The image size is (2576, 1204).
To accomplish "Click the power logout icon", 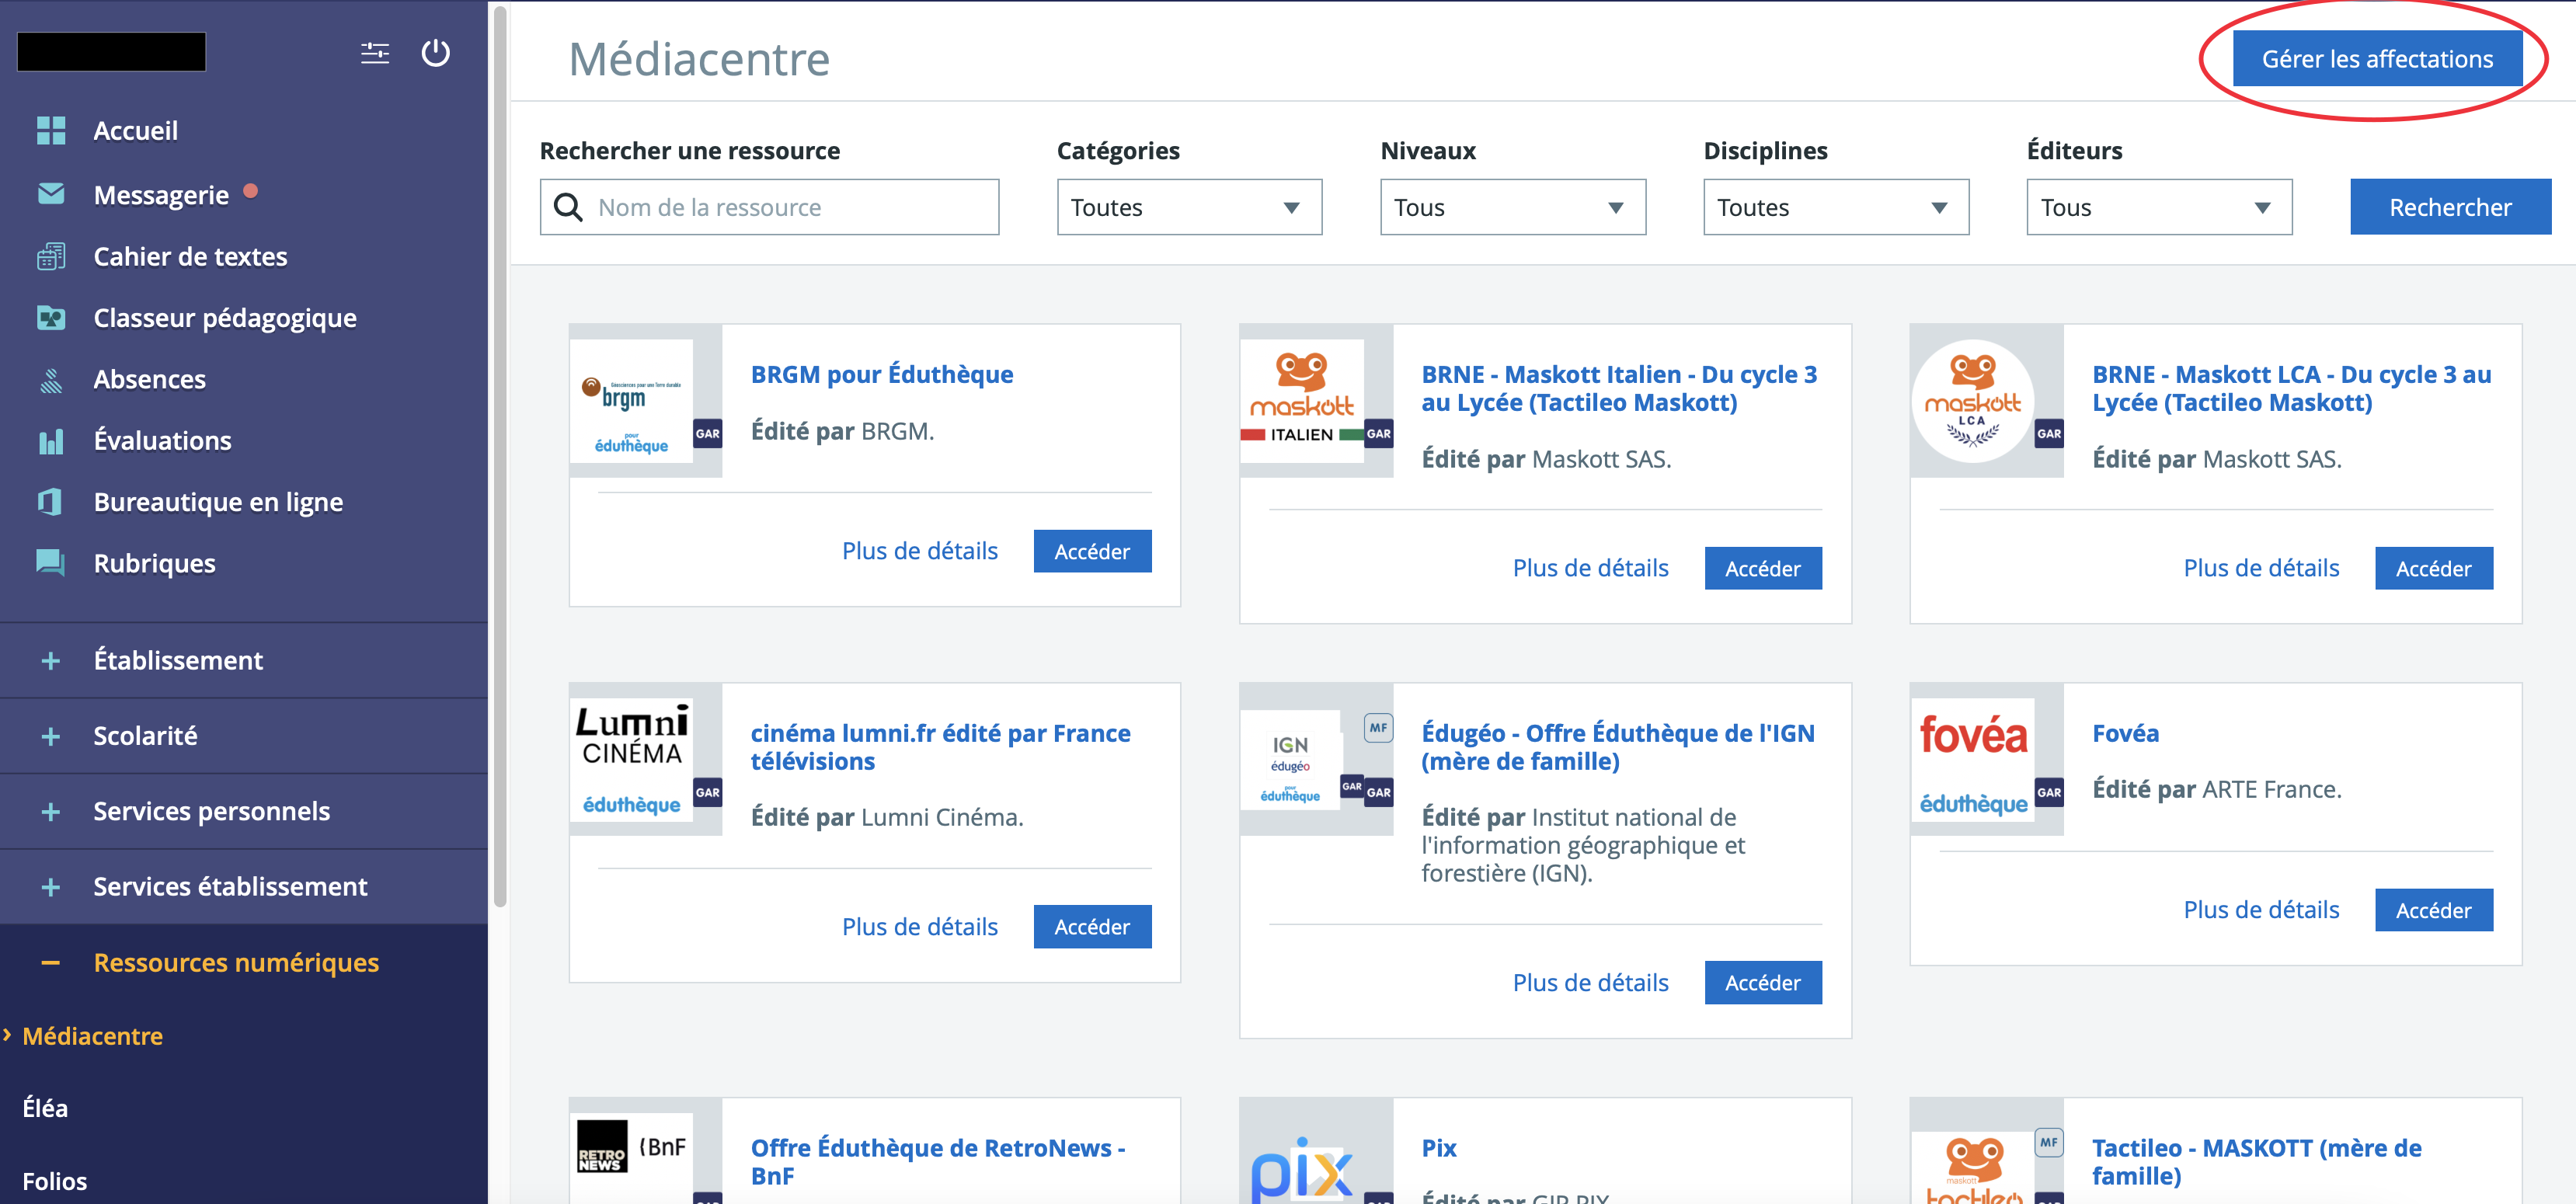I will tap(435, 53).
